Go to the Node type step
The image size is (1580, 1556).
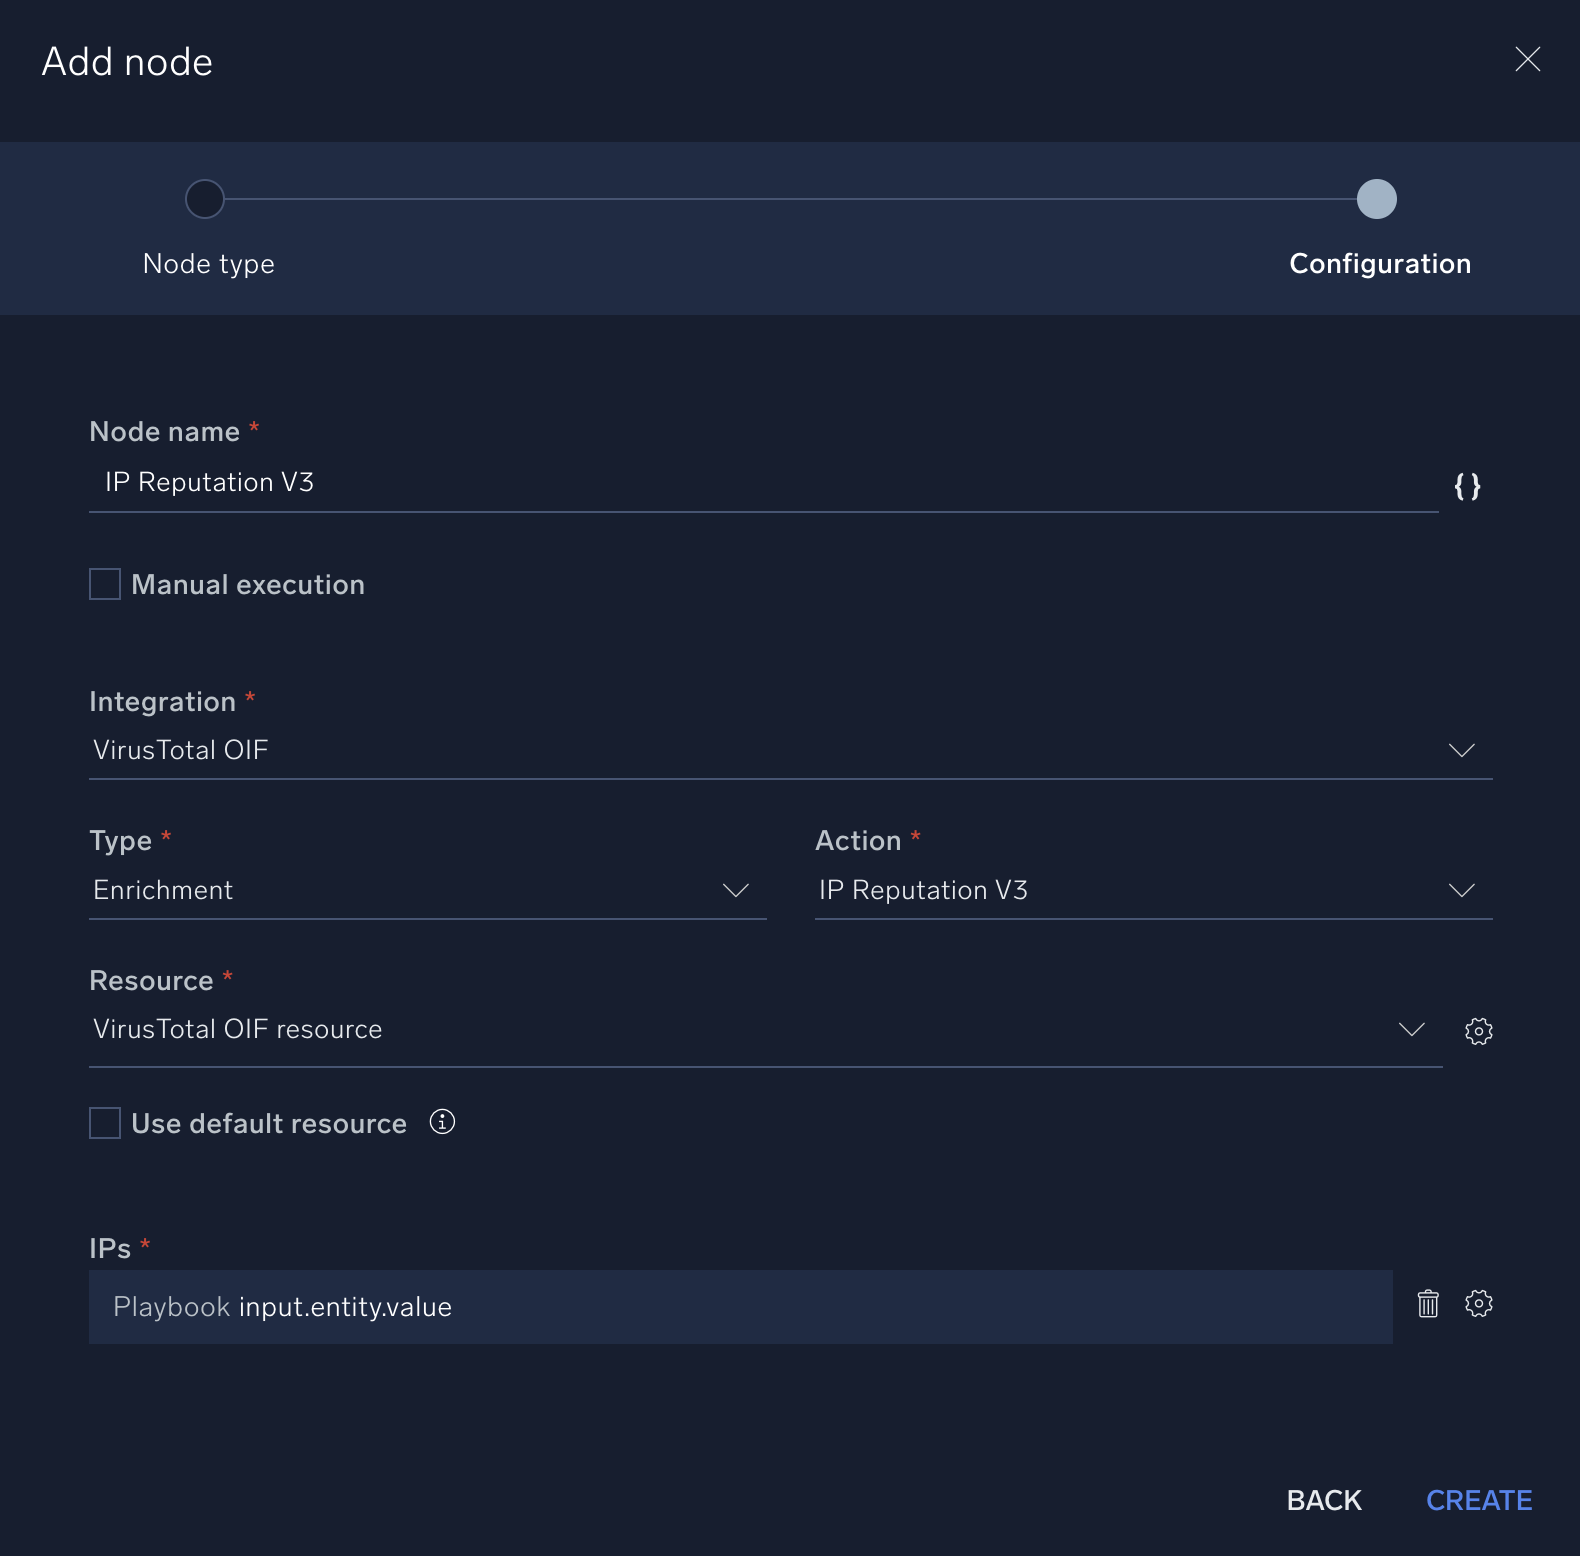(x=208, y=264)
